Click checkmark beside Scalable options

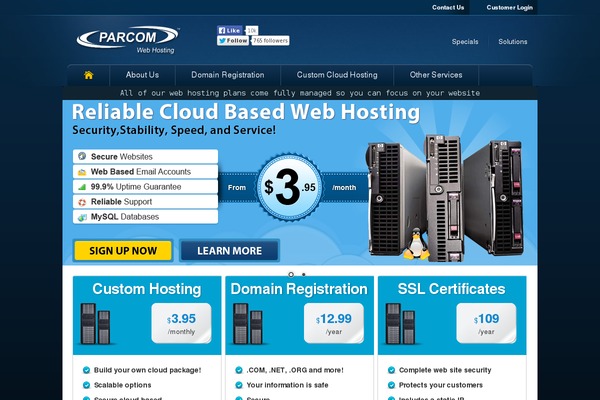click(x=86, y=385)
